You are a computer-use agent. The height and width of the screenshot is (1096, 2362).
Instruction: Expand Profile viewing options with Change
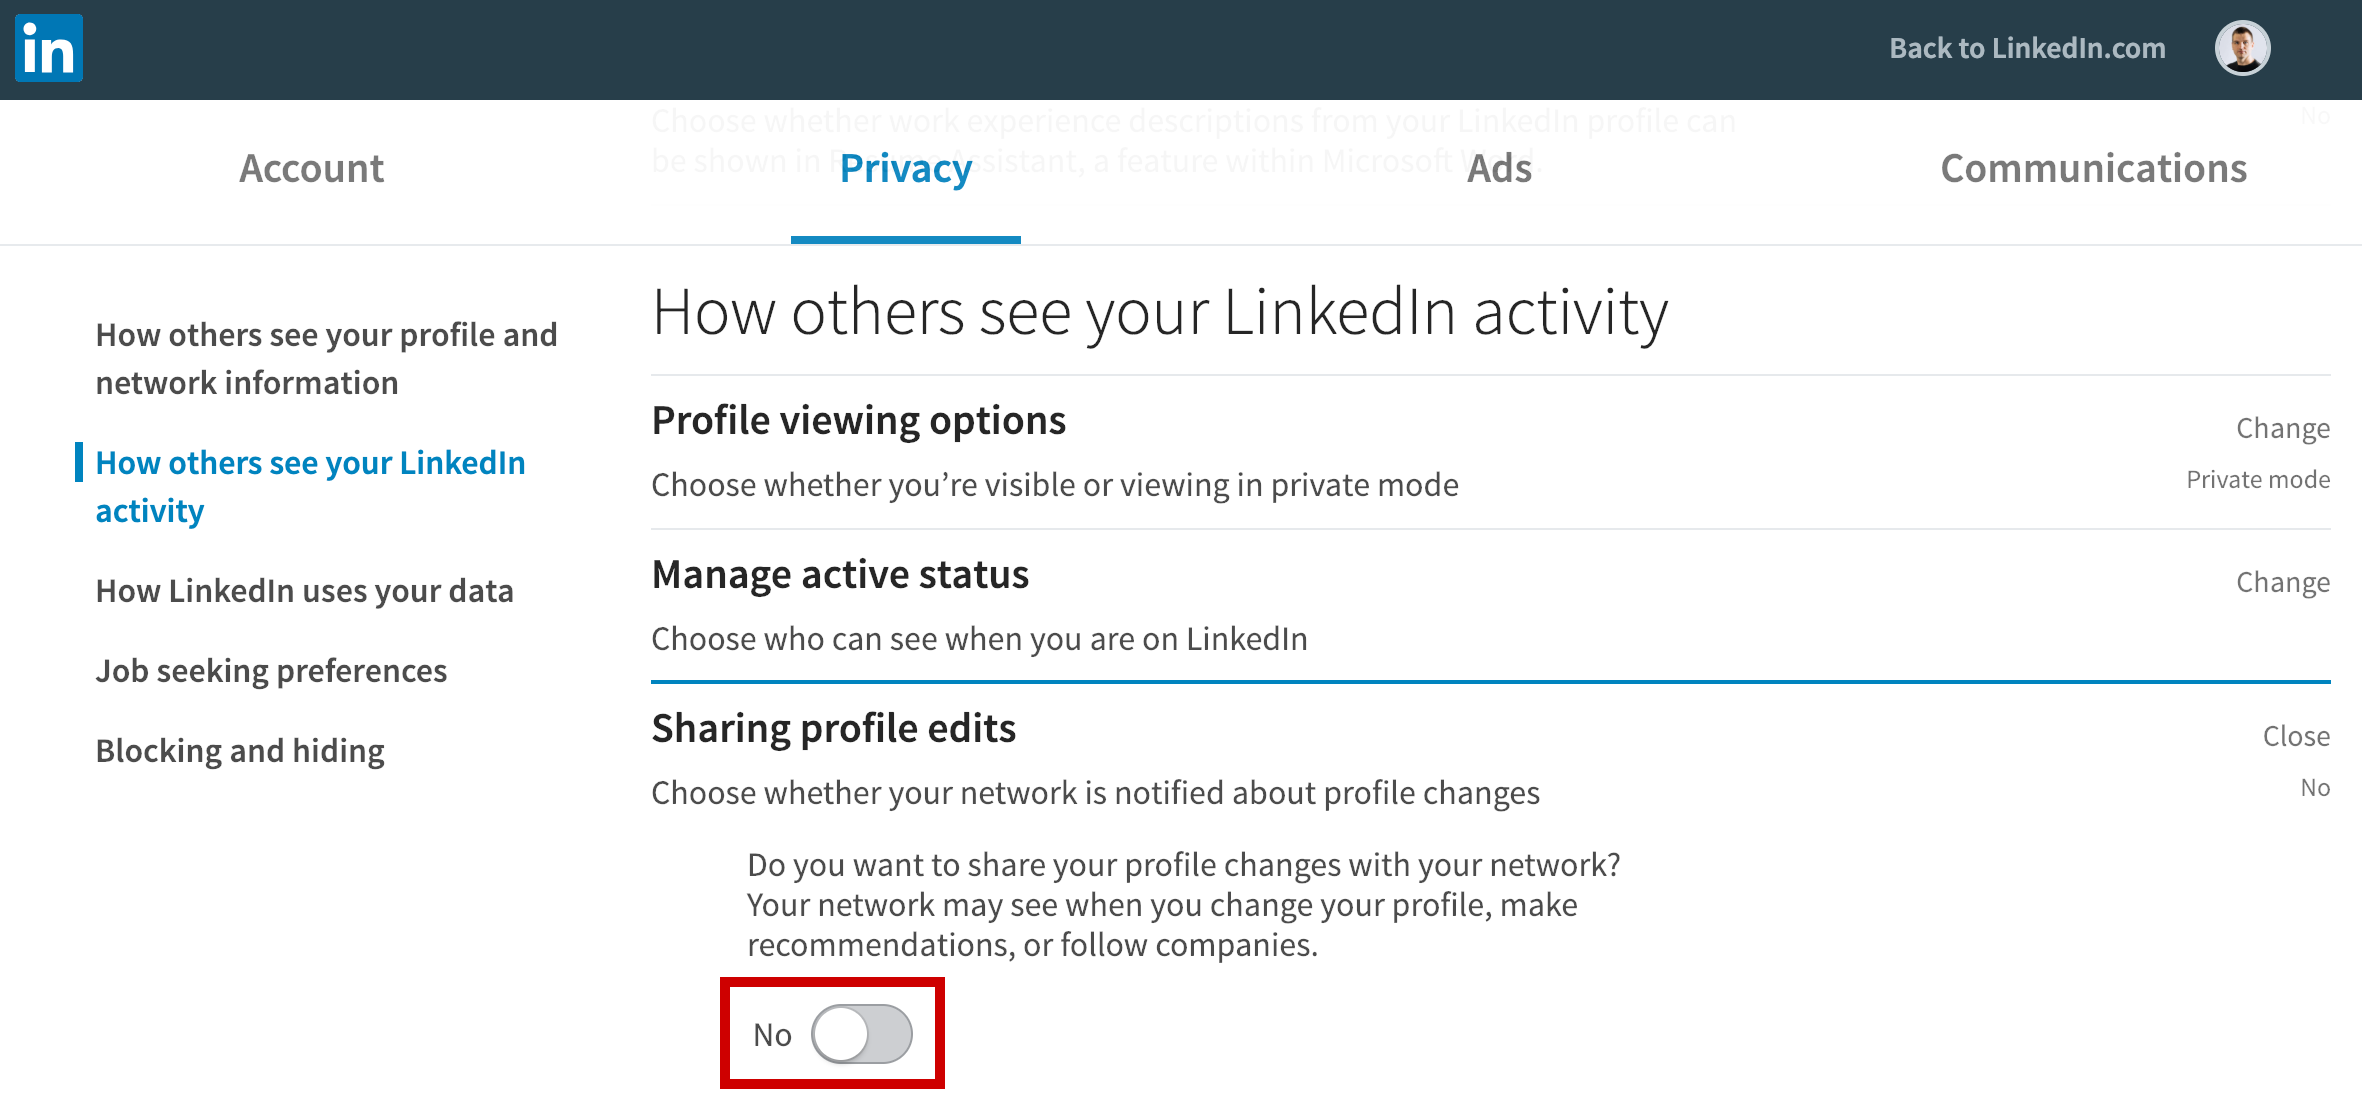click(x=2282, y=428)
